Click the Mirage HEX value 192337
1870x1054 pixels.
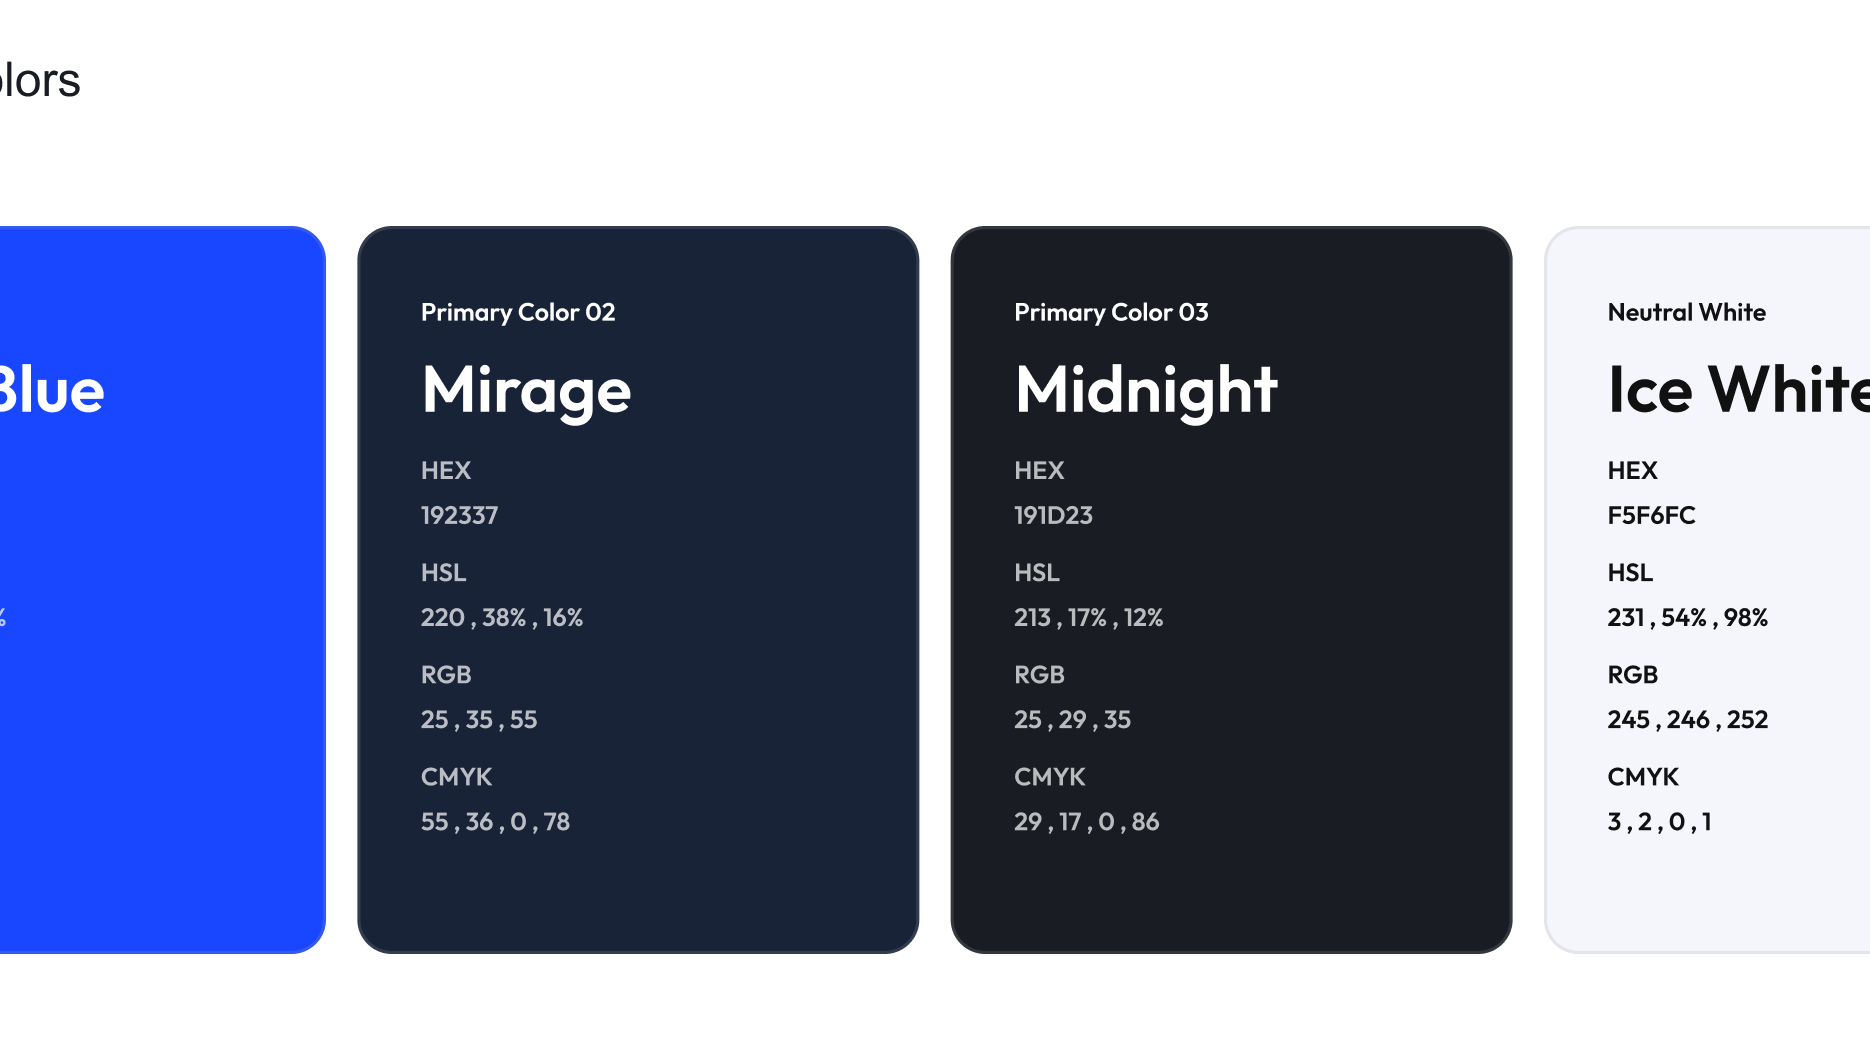point(459,516)
